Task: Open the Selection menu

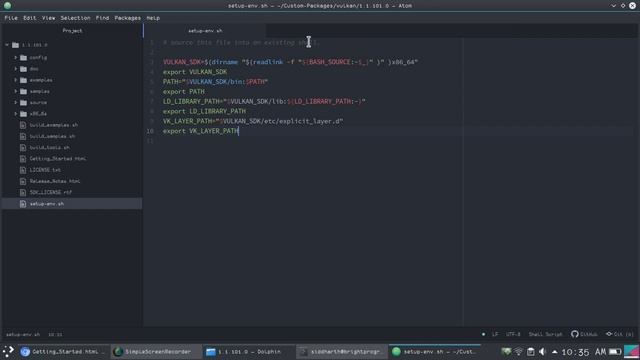Action: 75,18
